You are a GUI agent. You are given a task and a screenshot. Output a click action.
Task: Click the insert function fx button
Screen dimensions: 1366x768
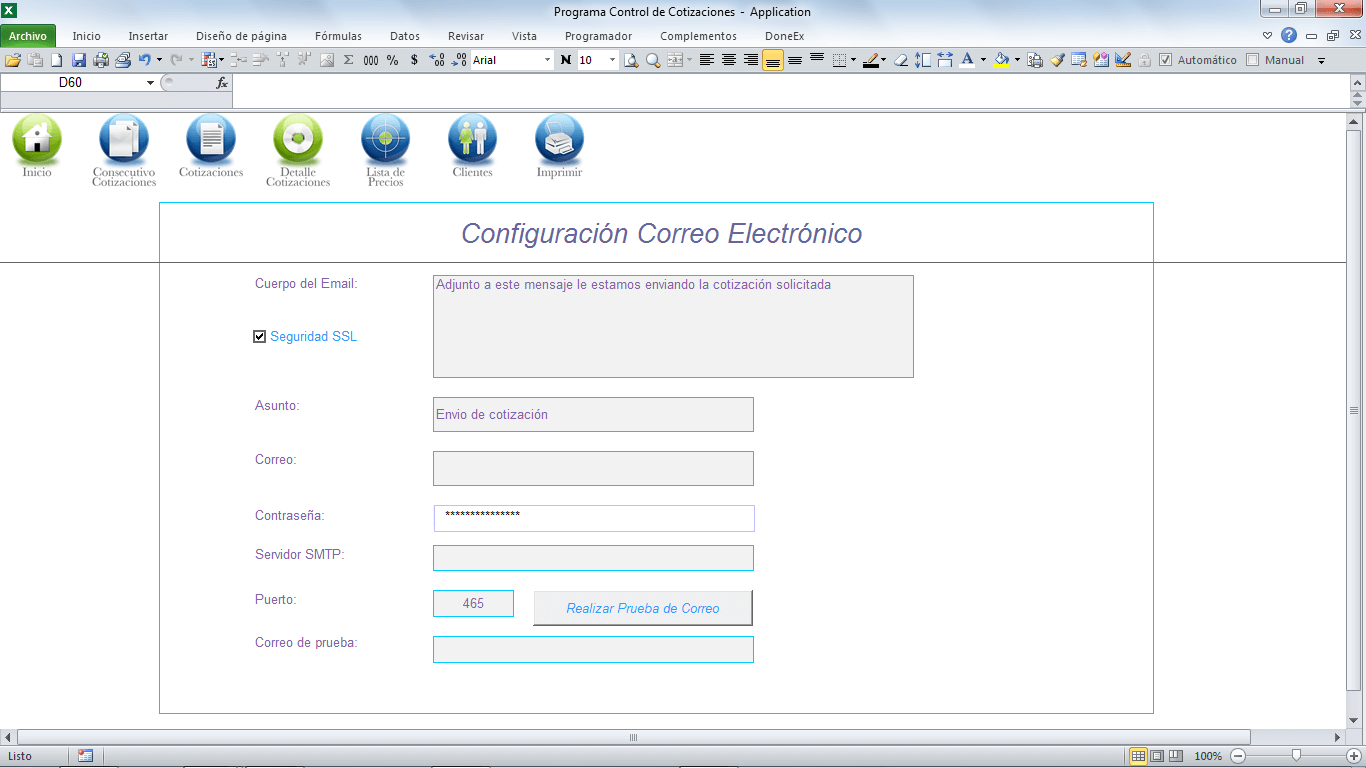[x=222, y=83]
